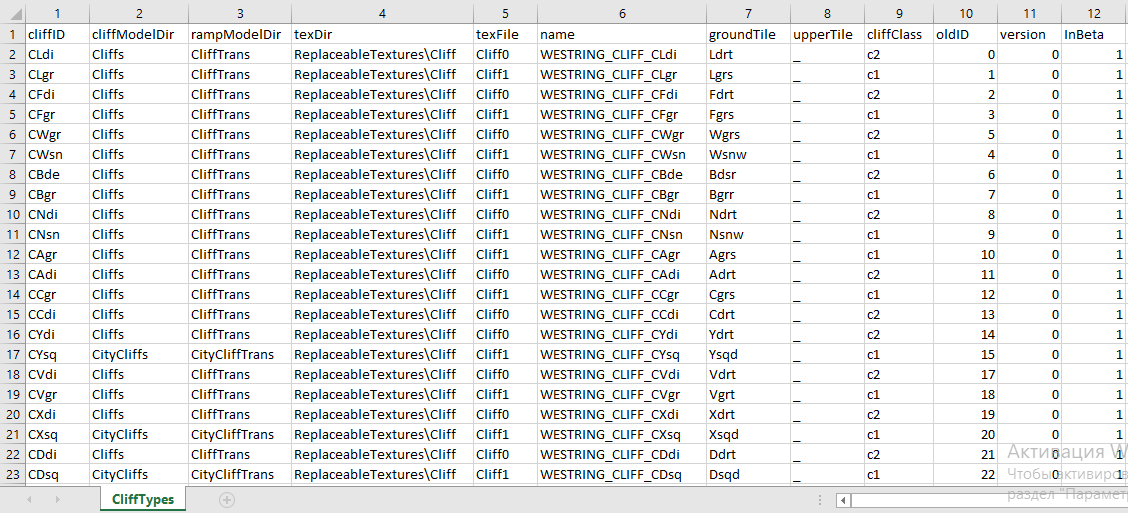Click the cliffClass header cell
This screenshot has height=513, width=1128.
[898, 34]
